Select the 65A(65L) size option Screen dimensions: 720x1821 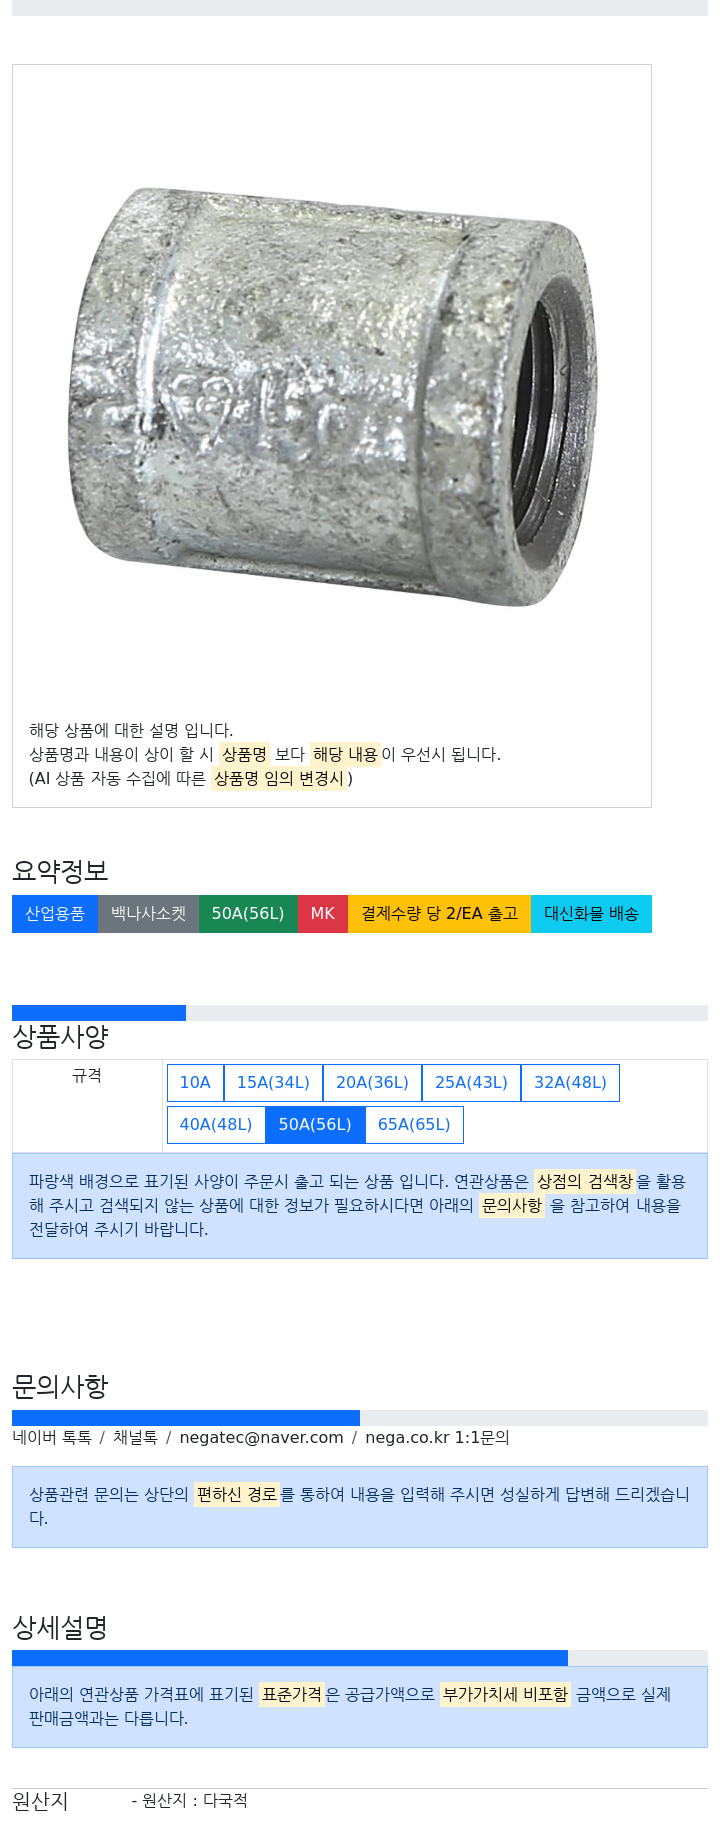click(x=414, y=1124)
